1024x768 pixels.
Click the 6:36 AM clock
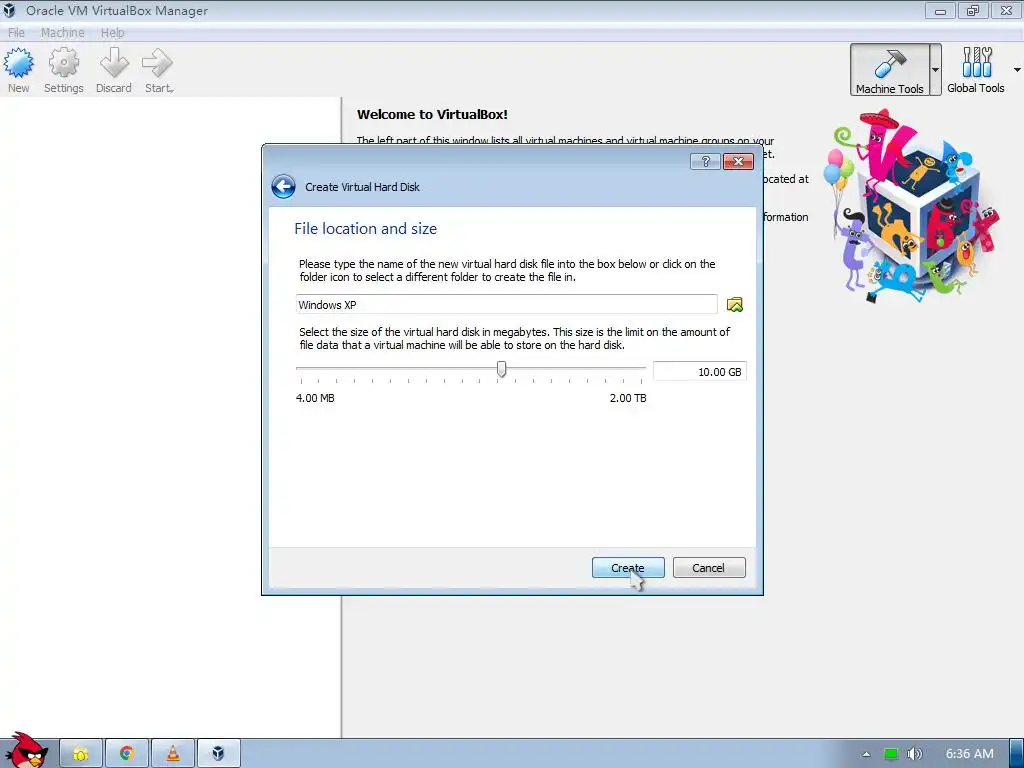click(x=970, y=754)
